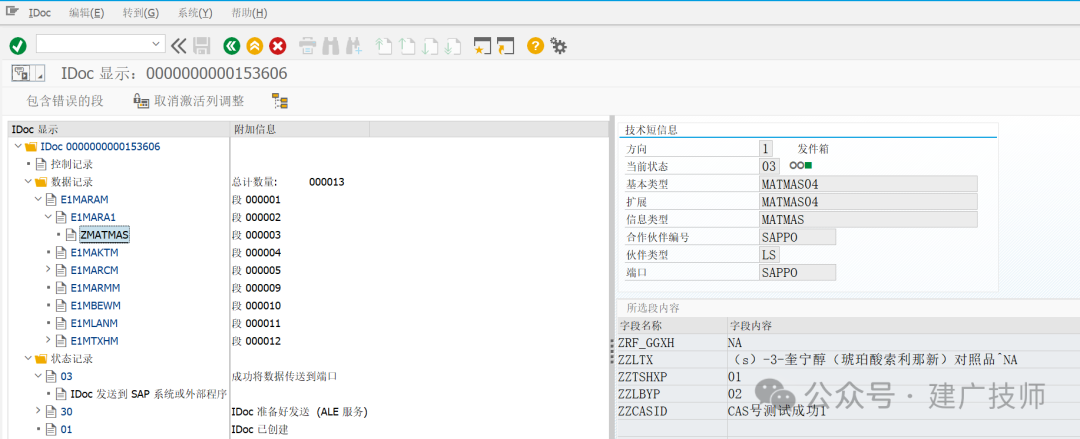Screen dimensions: 1080x439
Task: Click the IDoc 显示 column header
Action: point(118,129)
